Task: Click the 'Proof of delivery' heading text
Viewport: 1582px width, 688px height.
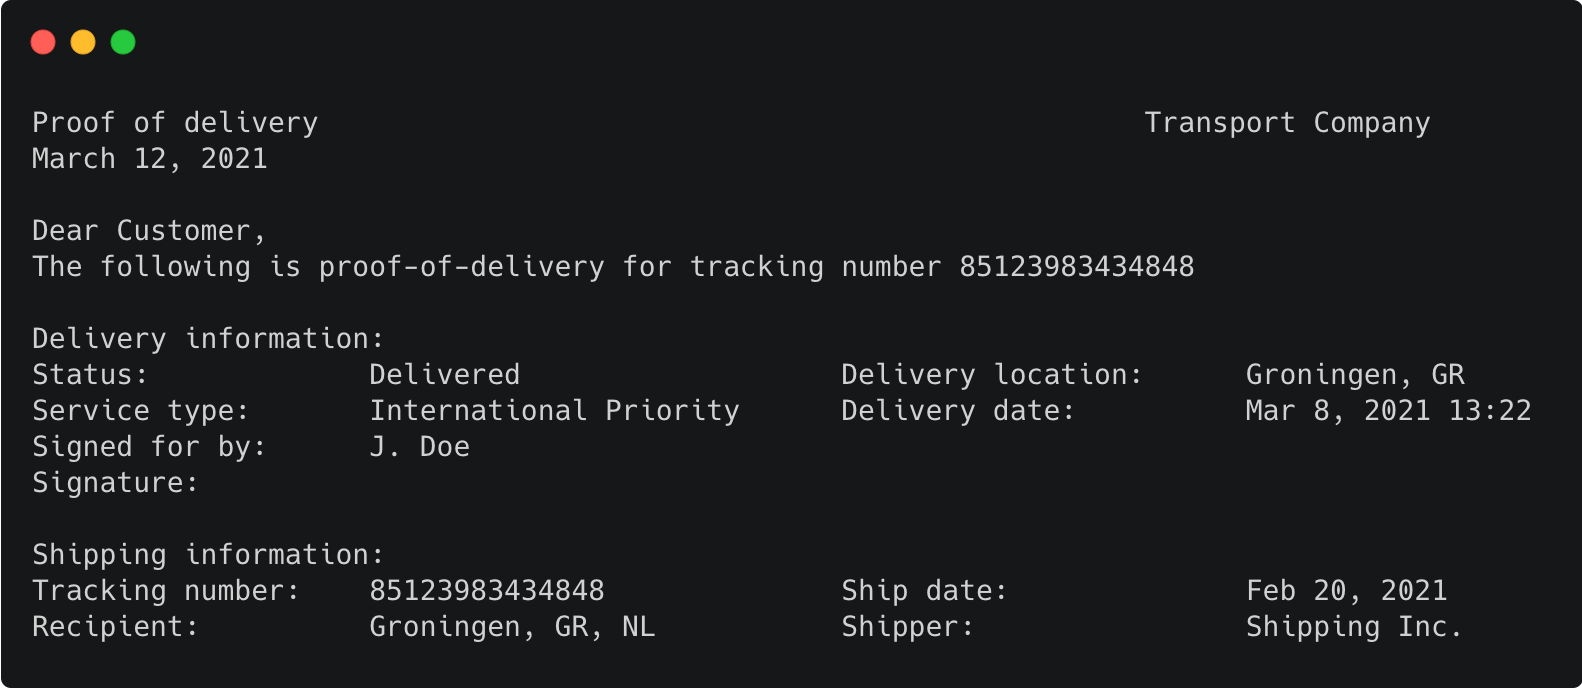Action: [x=175, y=123]
